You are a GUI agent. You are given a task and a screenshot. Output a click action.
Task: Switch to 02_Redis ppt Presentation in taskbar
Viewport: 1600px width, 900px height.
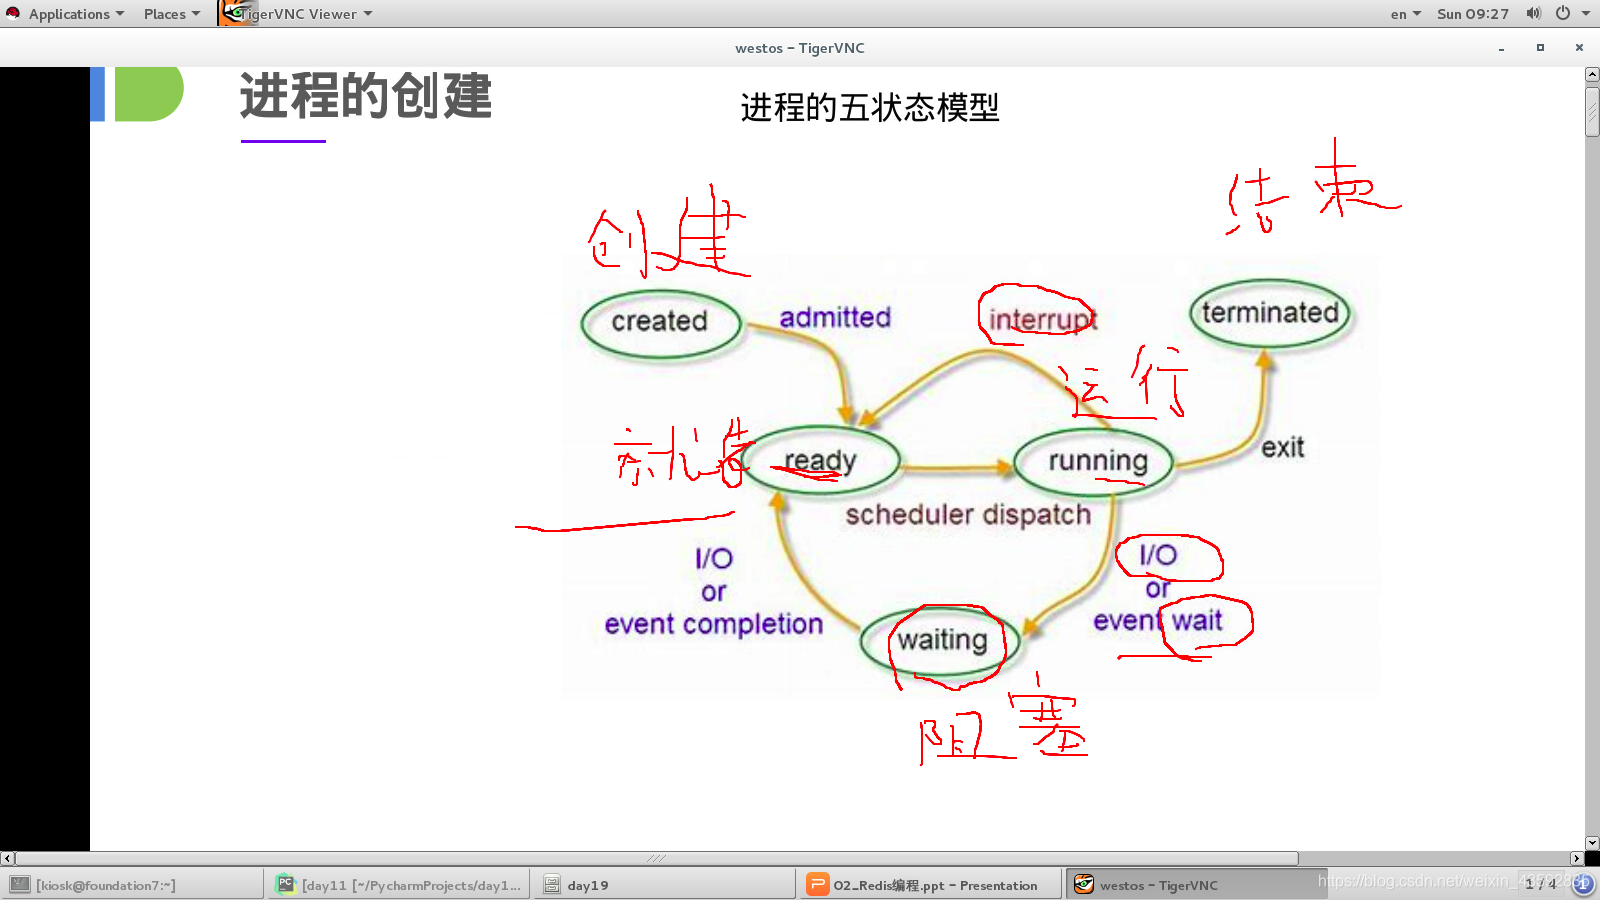930,885
